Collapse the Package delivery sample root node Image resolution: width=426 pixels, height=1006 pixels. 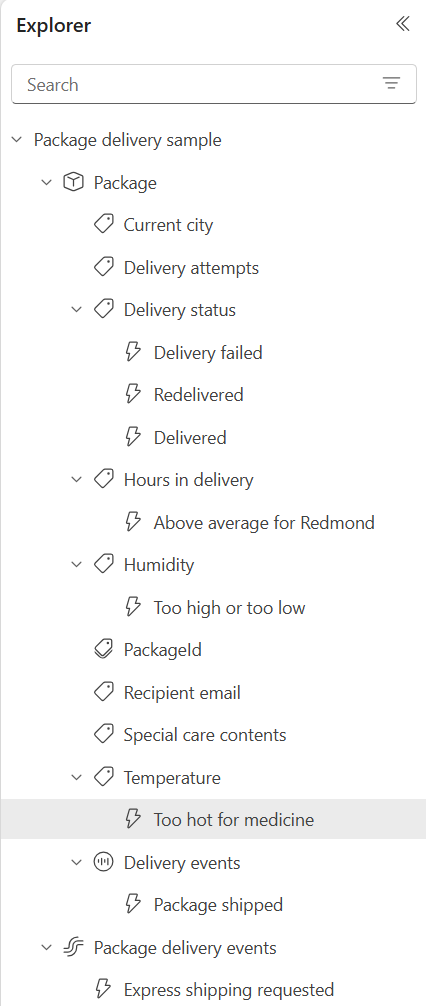pyautogui.click(x=17, y=140)
